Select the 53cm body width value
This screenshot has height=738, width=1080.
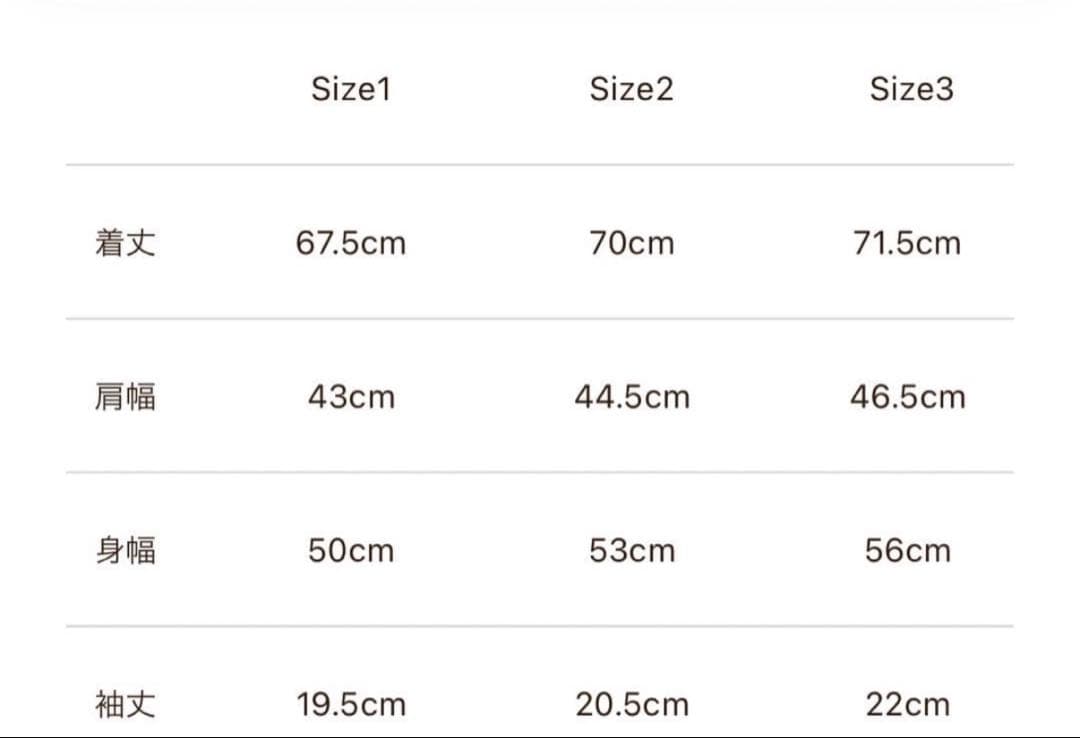pos(631,551)
